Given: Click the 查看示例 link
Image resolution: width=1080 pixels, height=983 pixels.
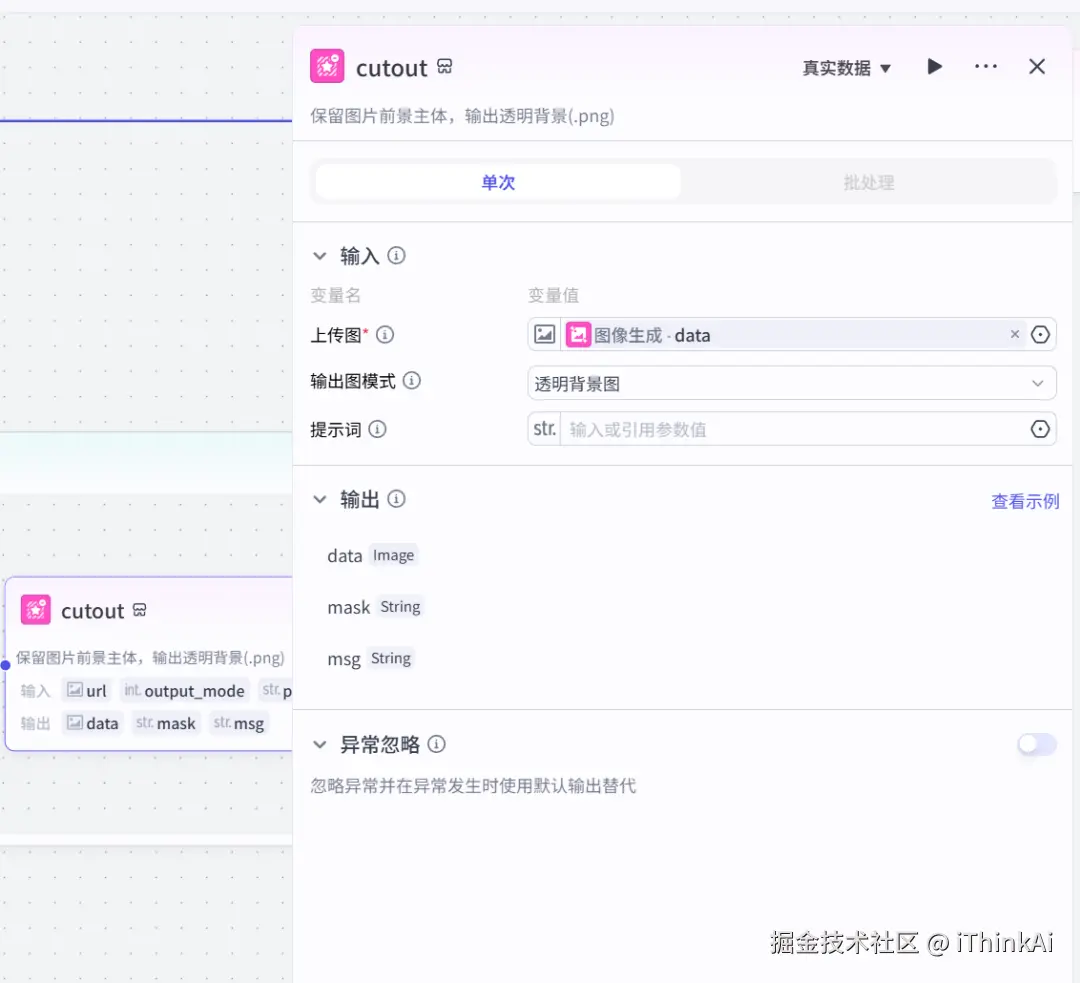Looking at the screenshot, I should (x=1024, y=501).
